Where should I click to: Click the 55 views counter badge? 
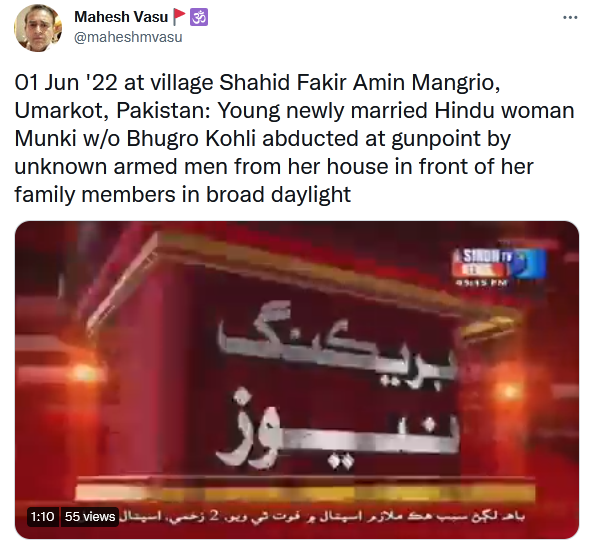click(90, 516)
